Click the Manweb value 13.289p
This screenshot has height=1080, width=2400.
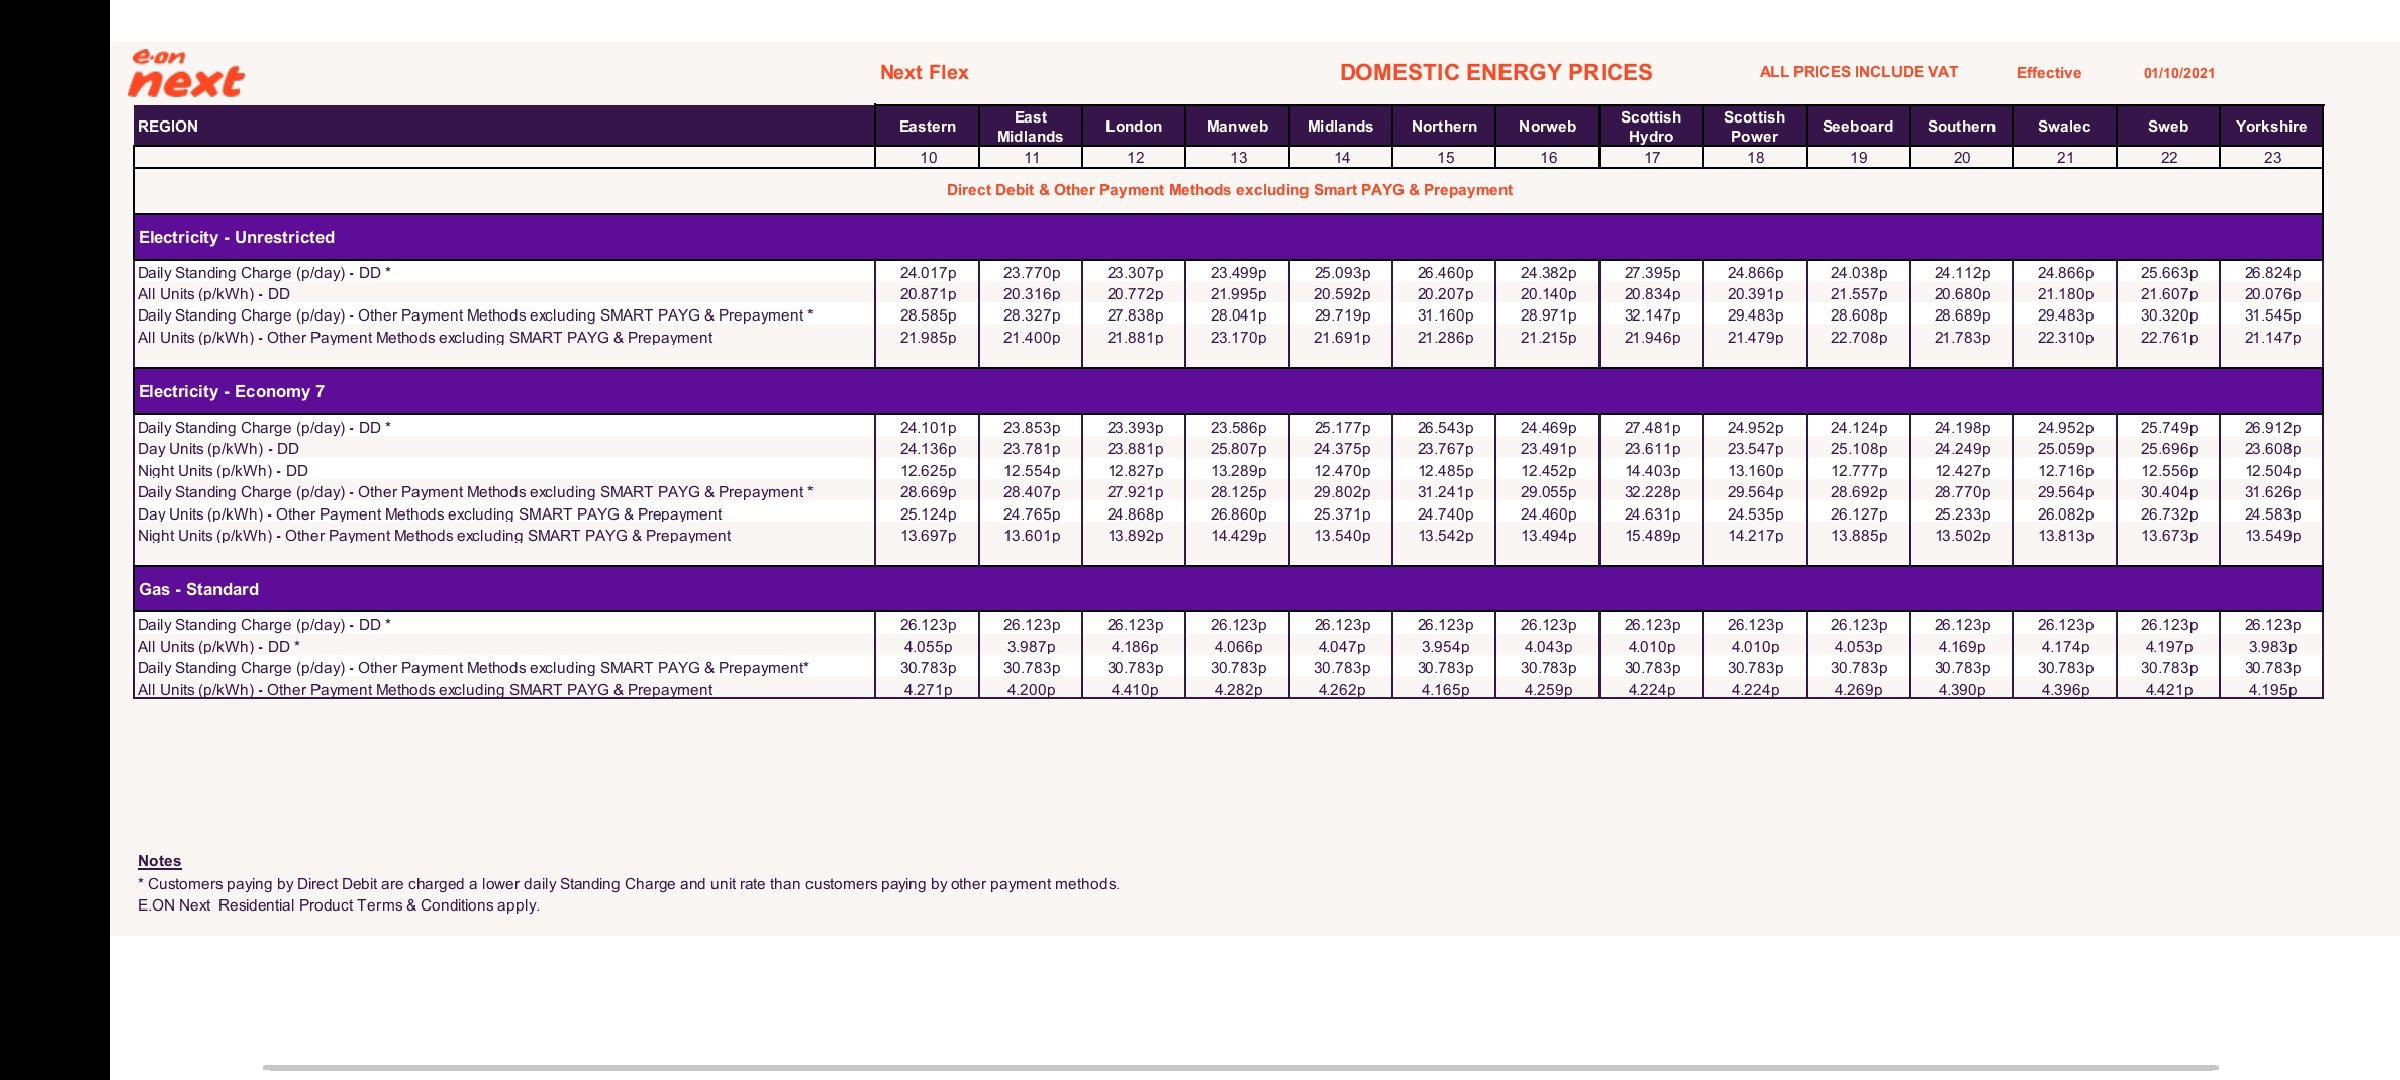point(1238,471)
